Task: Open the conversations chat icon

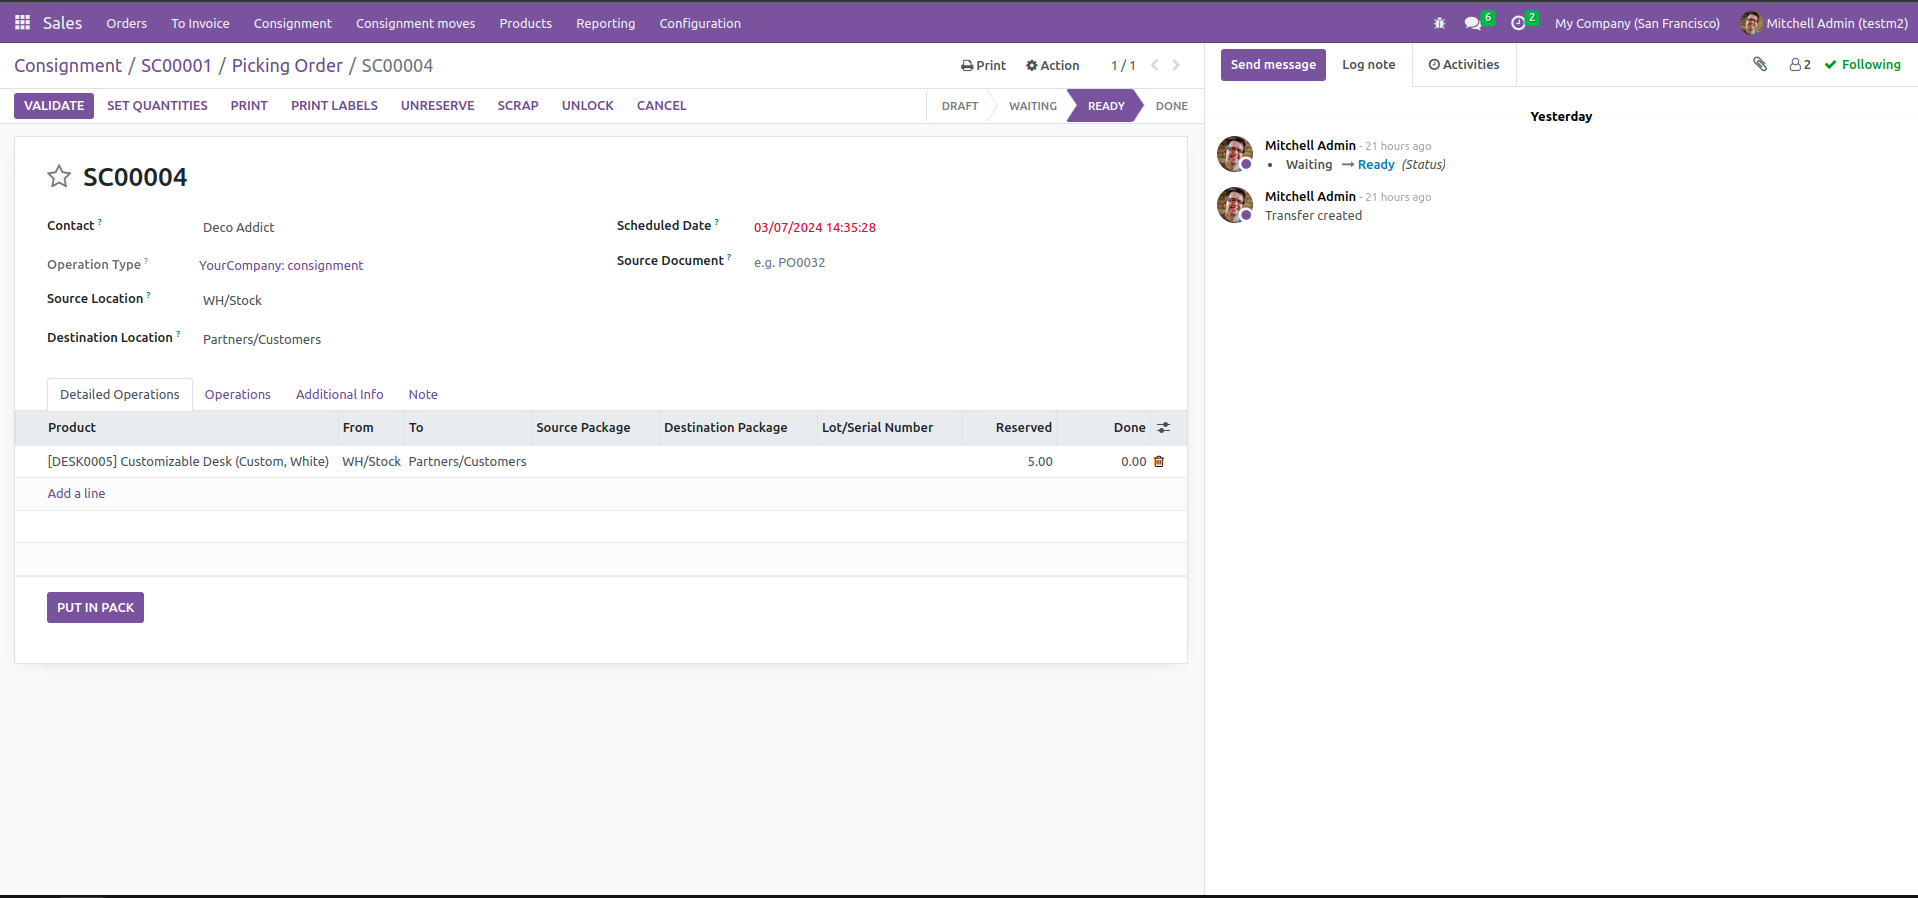Action: (x=1473, y=23)
